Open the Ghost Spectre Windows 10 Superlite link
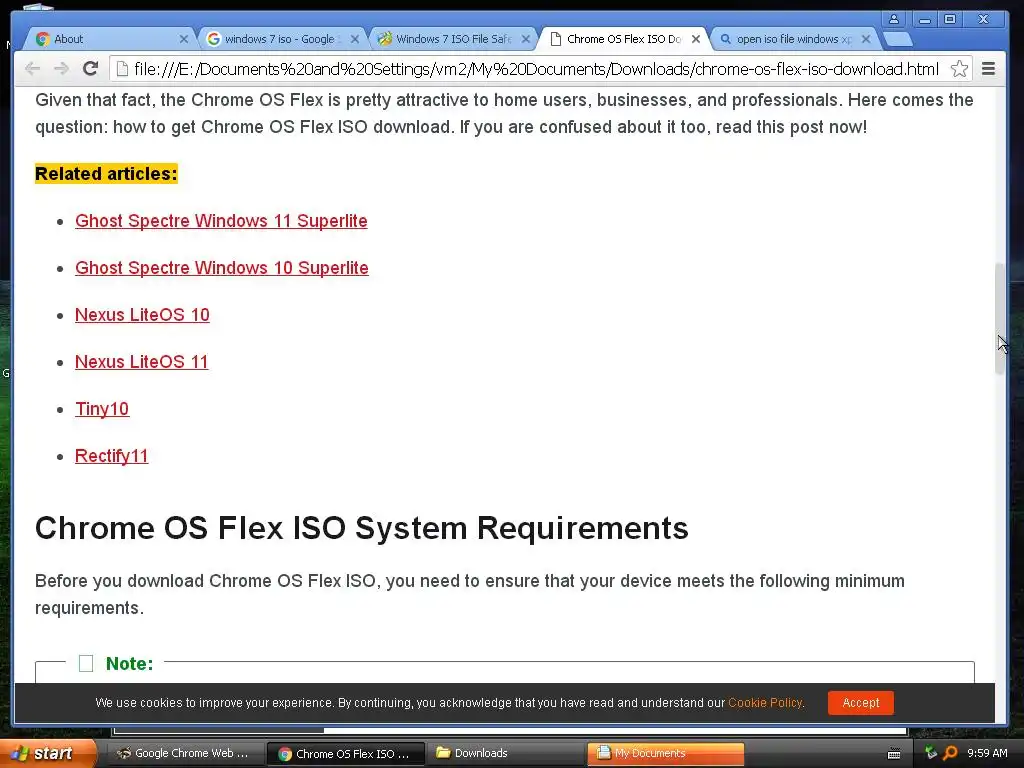The height and width of the screenshot is (768, 1024). 221,268
